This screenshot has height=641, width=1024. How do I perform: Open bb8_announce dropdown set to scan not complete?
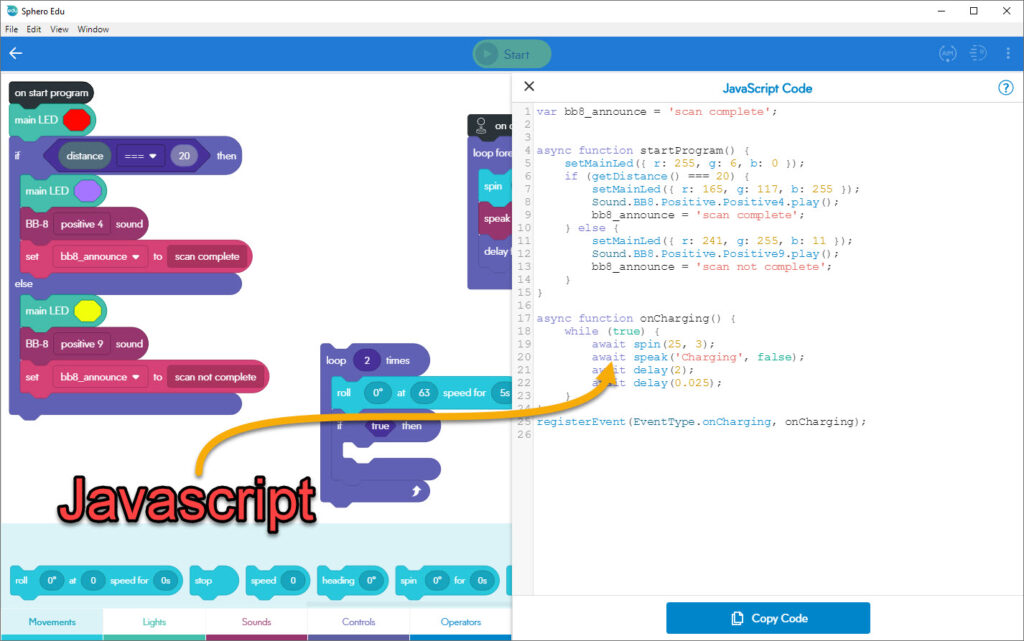[x=99, y=377]
